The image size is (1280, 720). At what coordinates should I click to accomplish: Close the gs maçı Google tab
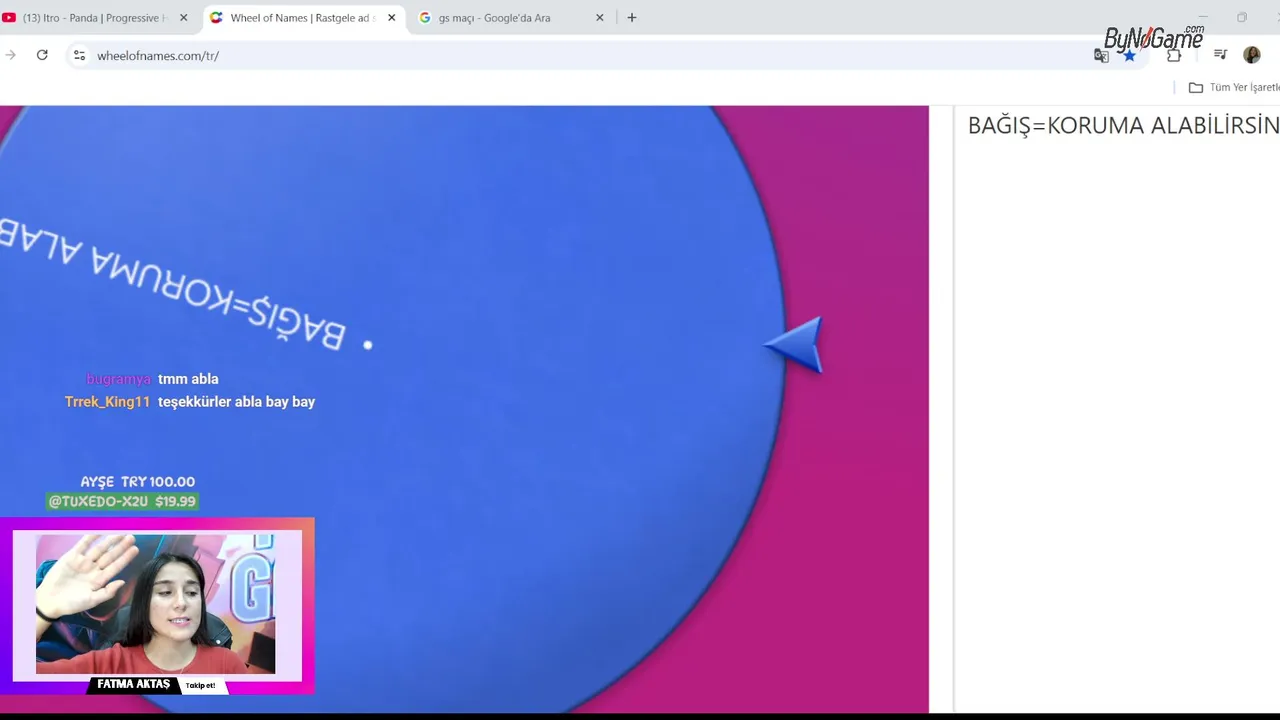(x=600, y=18)
